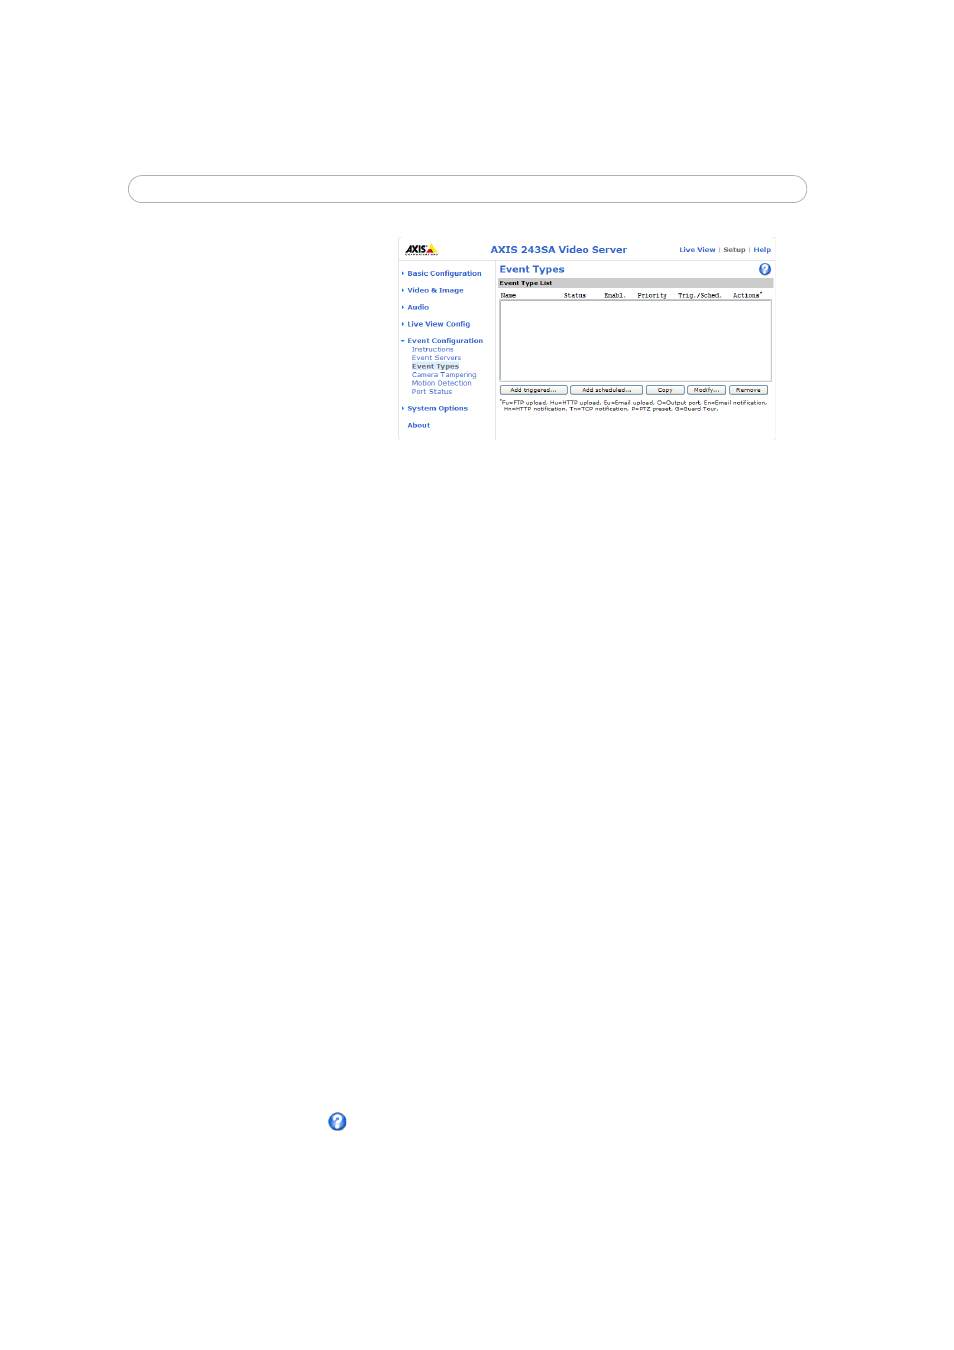Open Event Servers page

[x=436, y=358]
